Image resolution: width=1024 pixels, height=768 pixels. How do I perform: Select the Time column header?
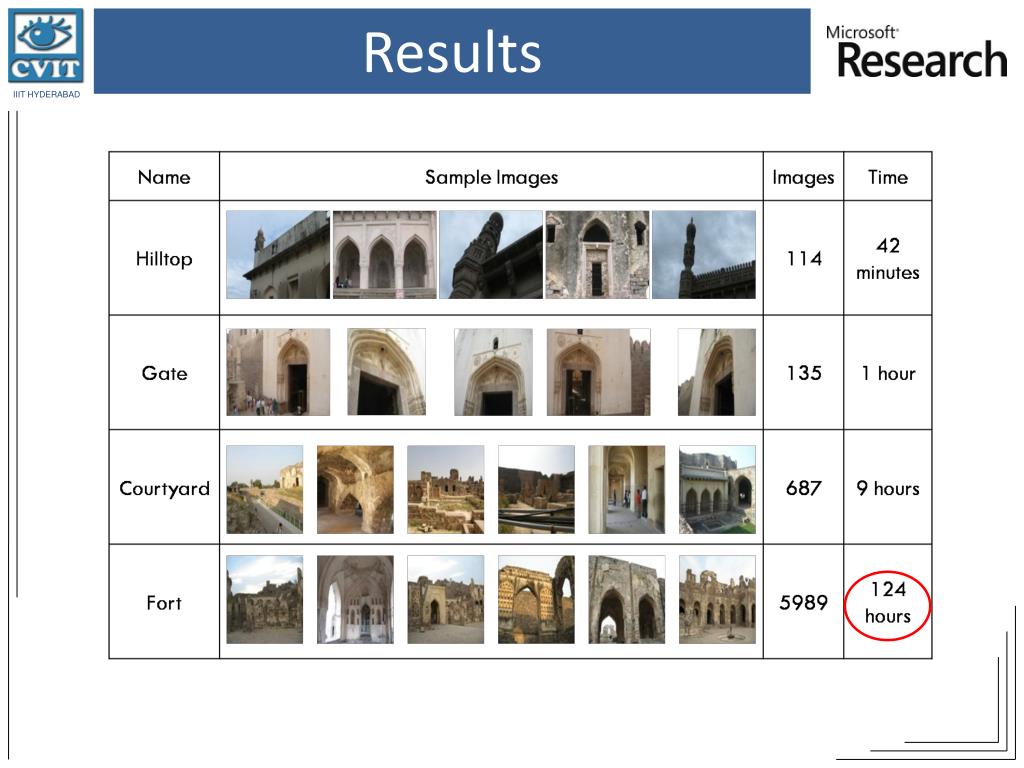(888, 177)
